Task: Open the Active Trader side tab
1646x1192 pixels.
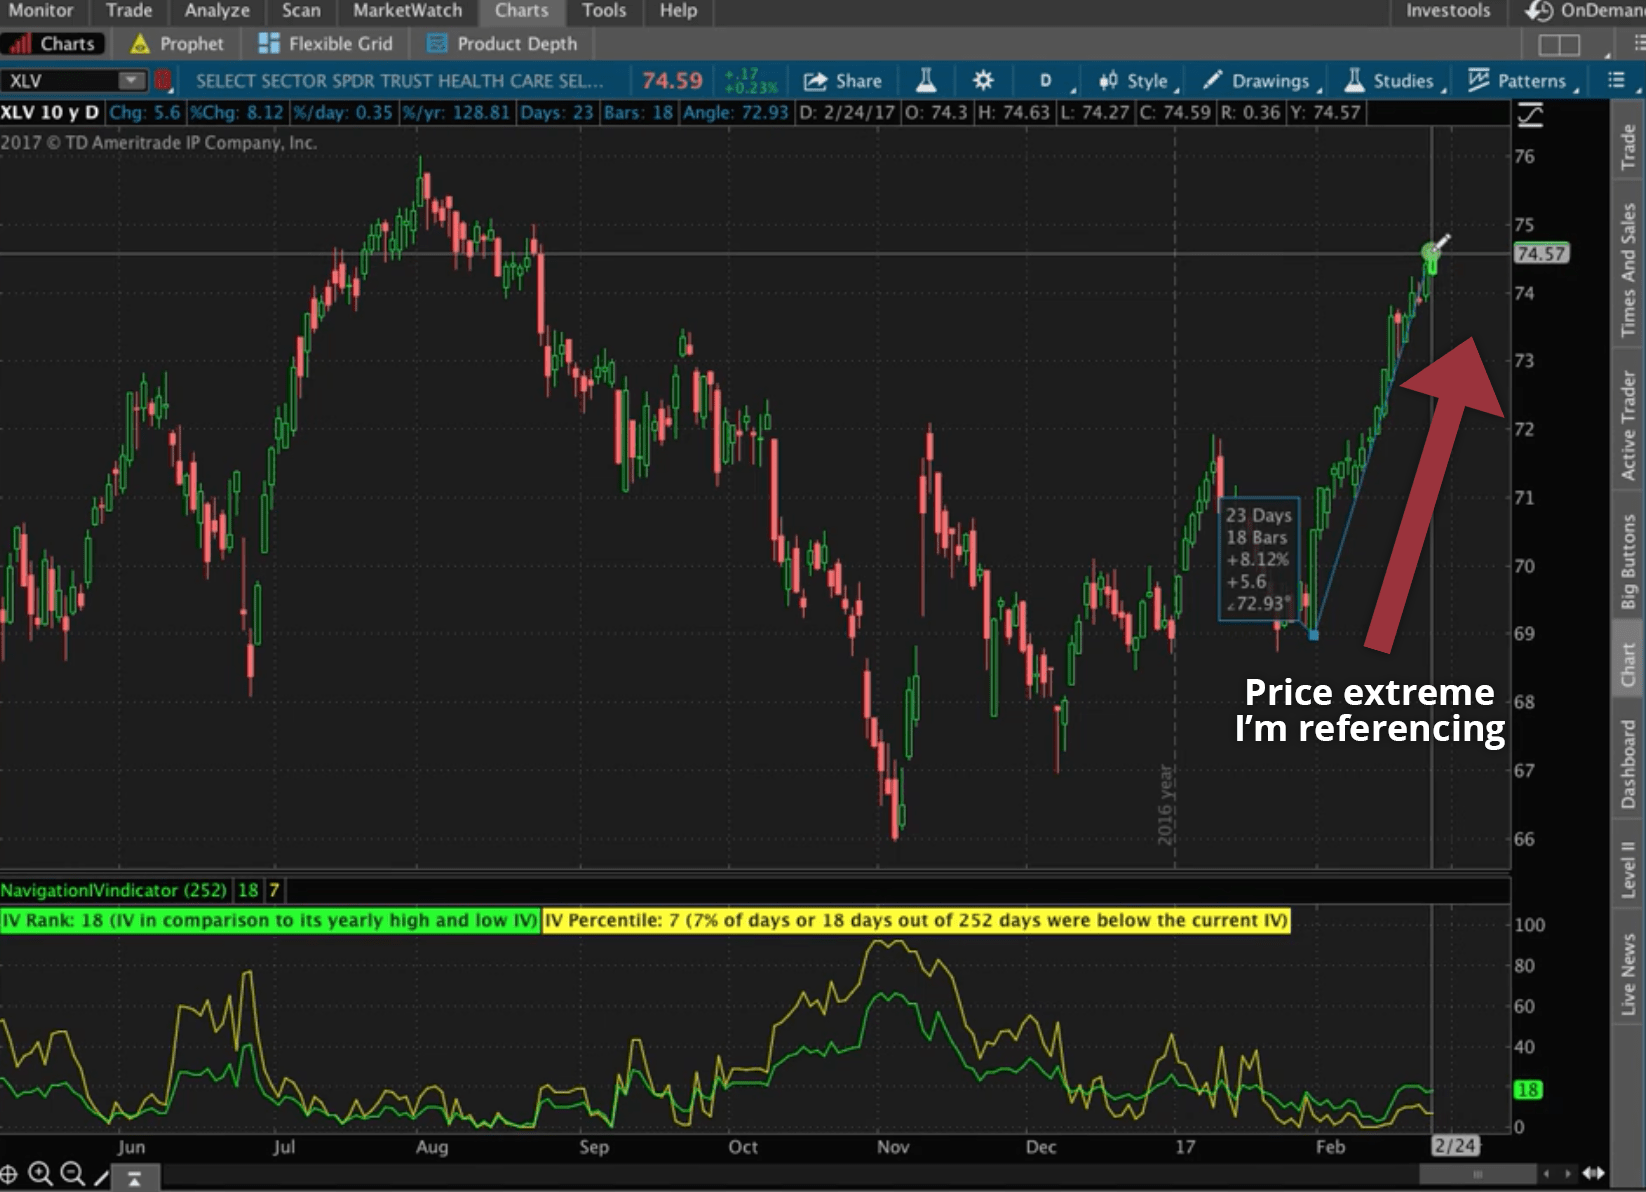Action: click(x=1628, y=425)
